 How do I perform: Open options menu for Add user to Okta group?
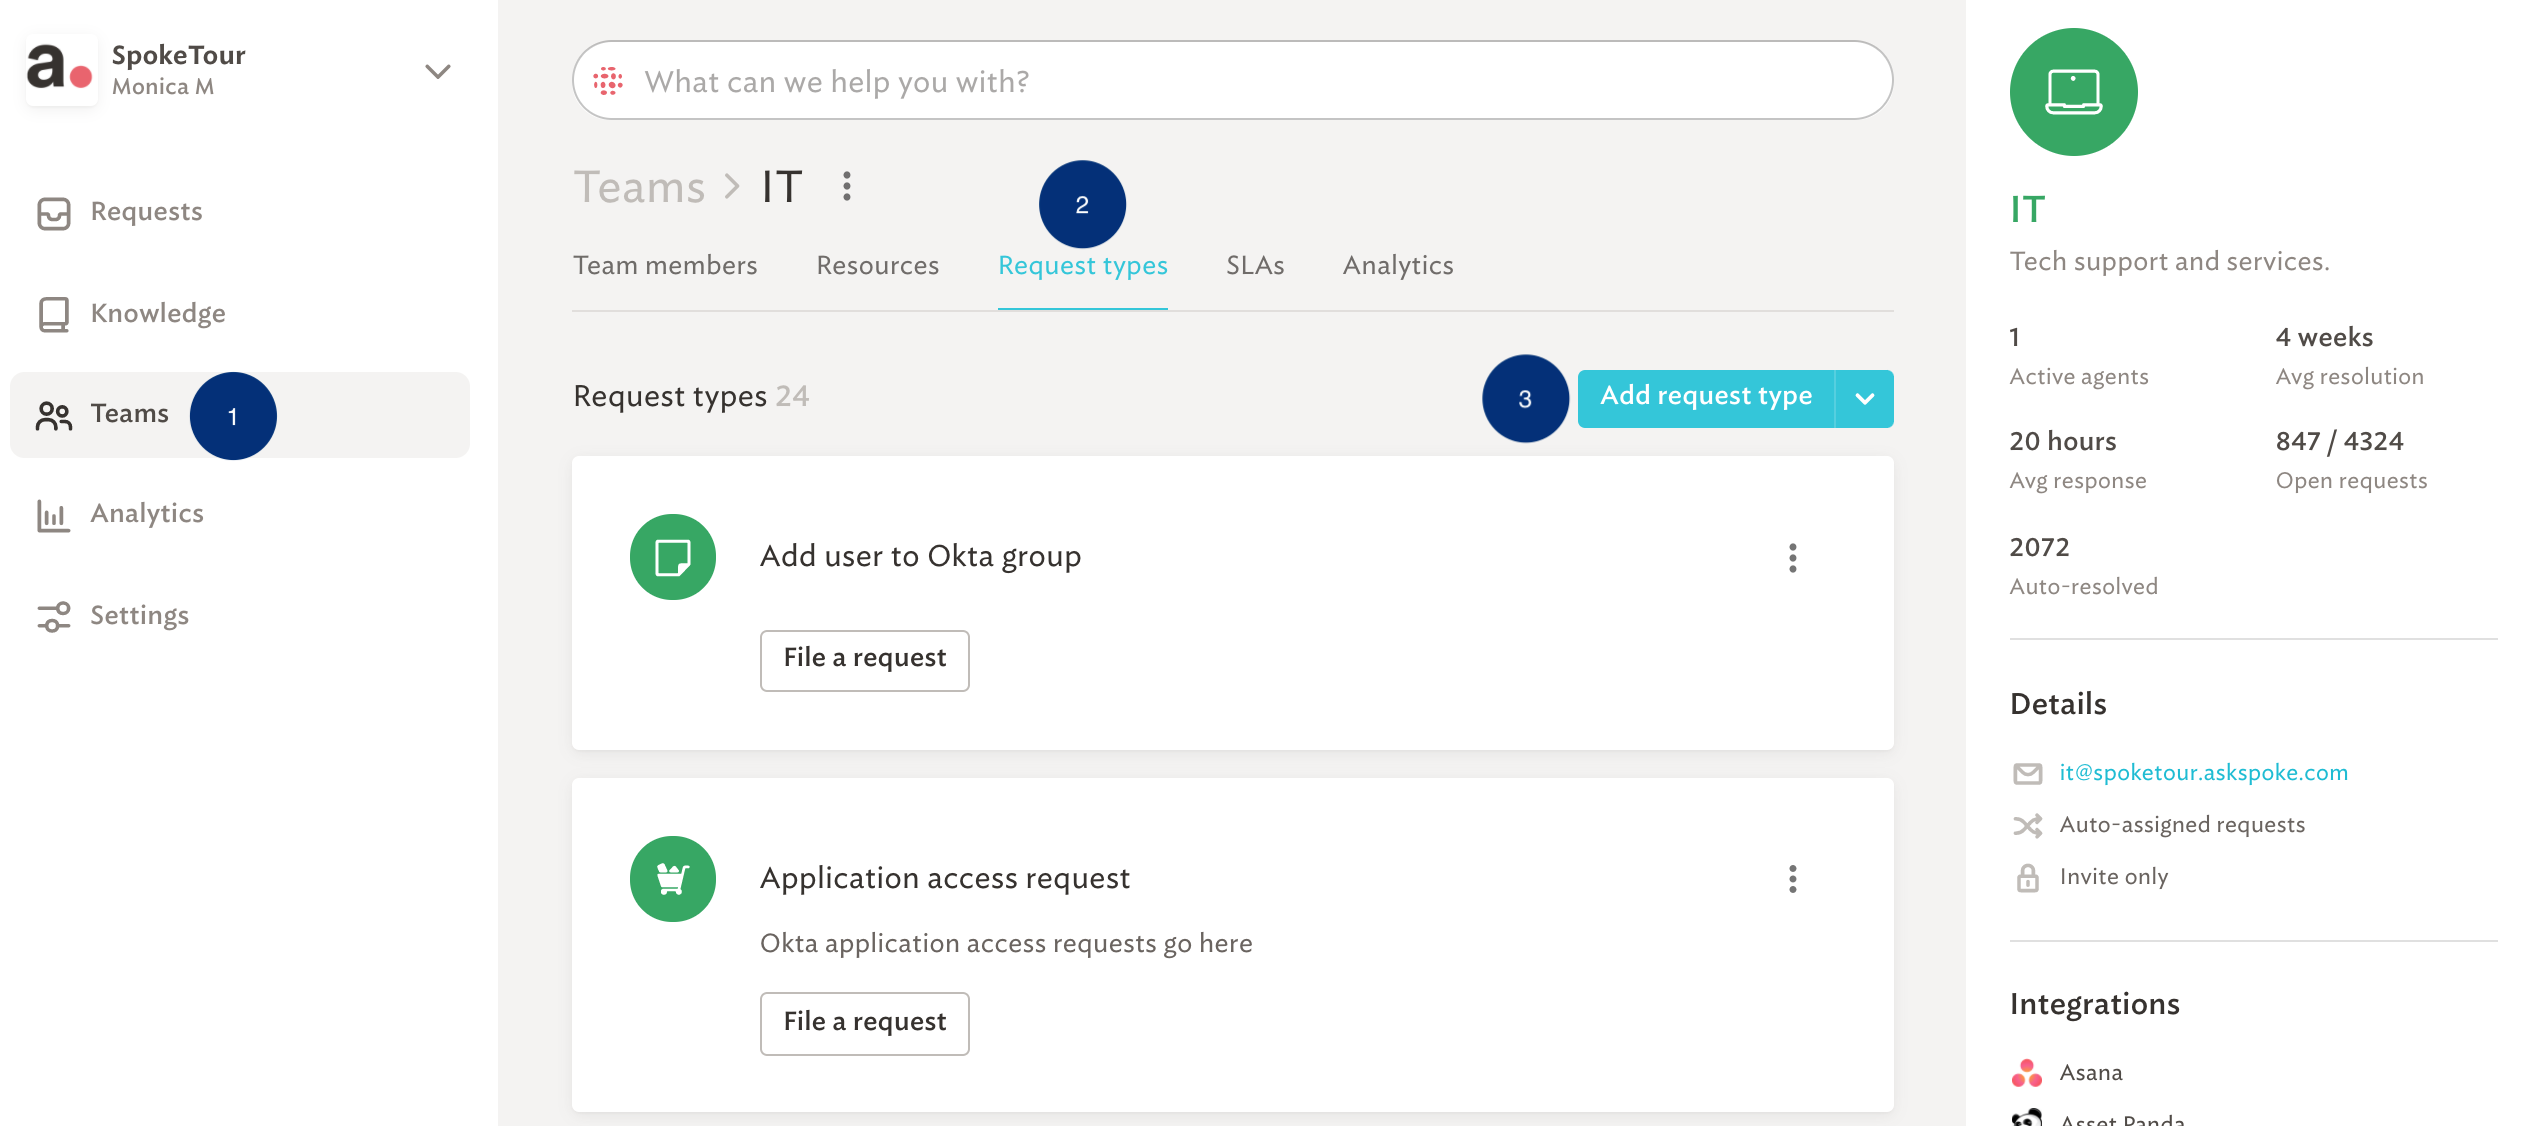pos(1793,558)
